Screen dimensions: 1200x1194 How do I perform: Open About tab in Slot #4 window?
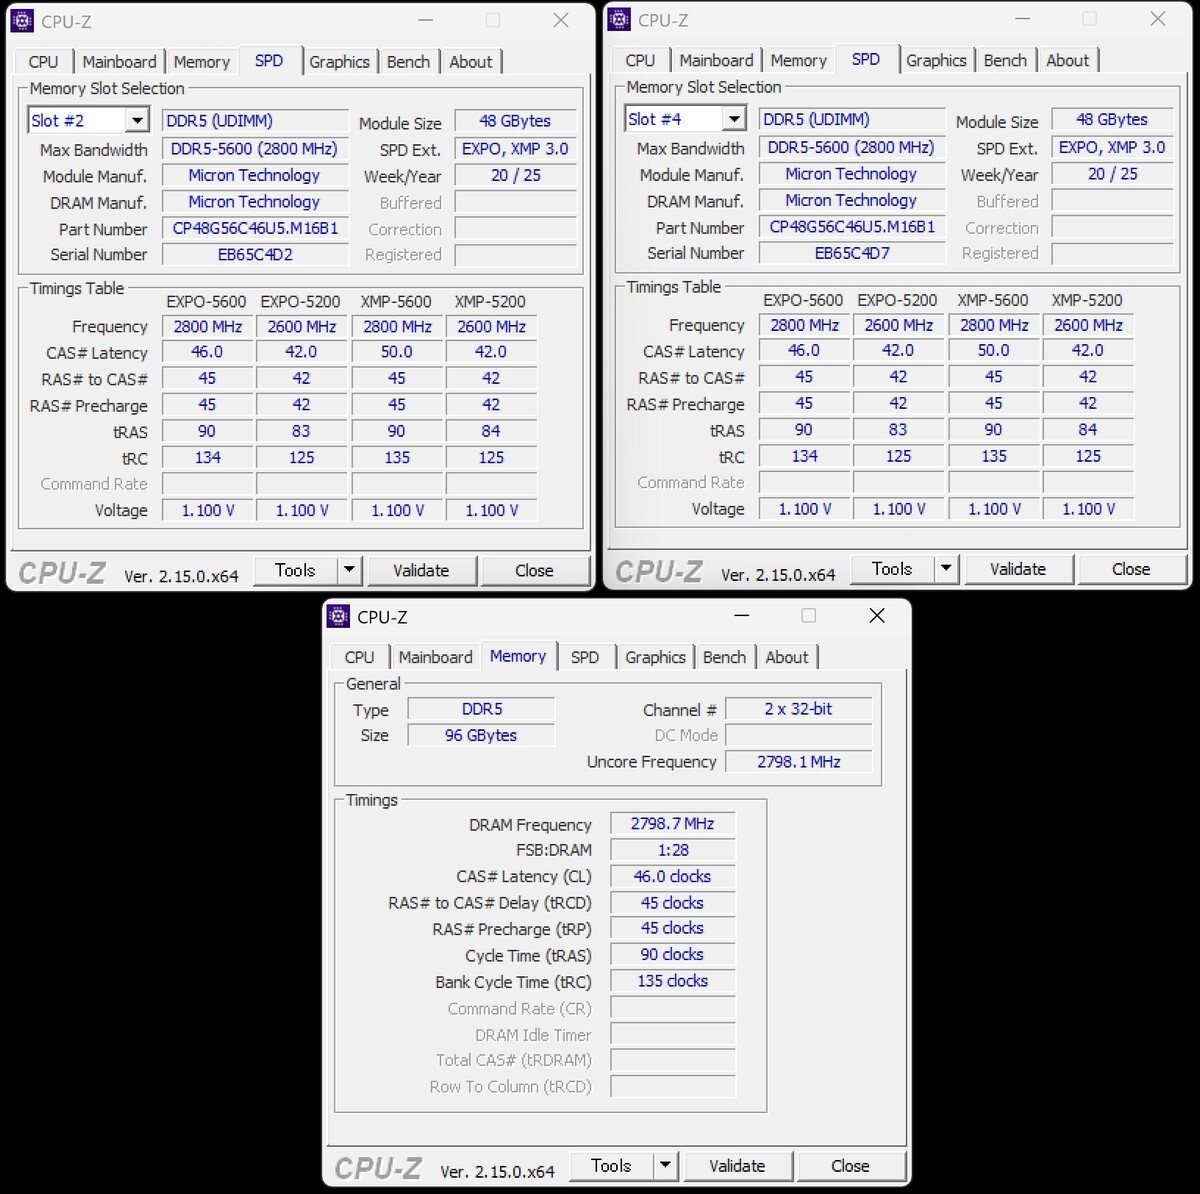(x=1067, y=61)
